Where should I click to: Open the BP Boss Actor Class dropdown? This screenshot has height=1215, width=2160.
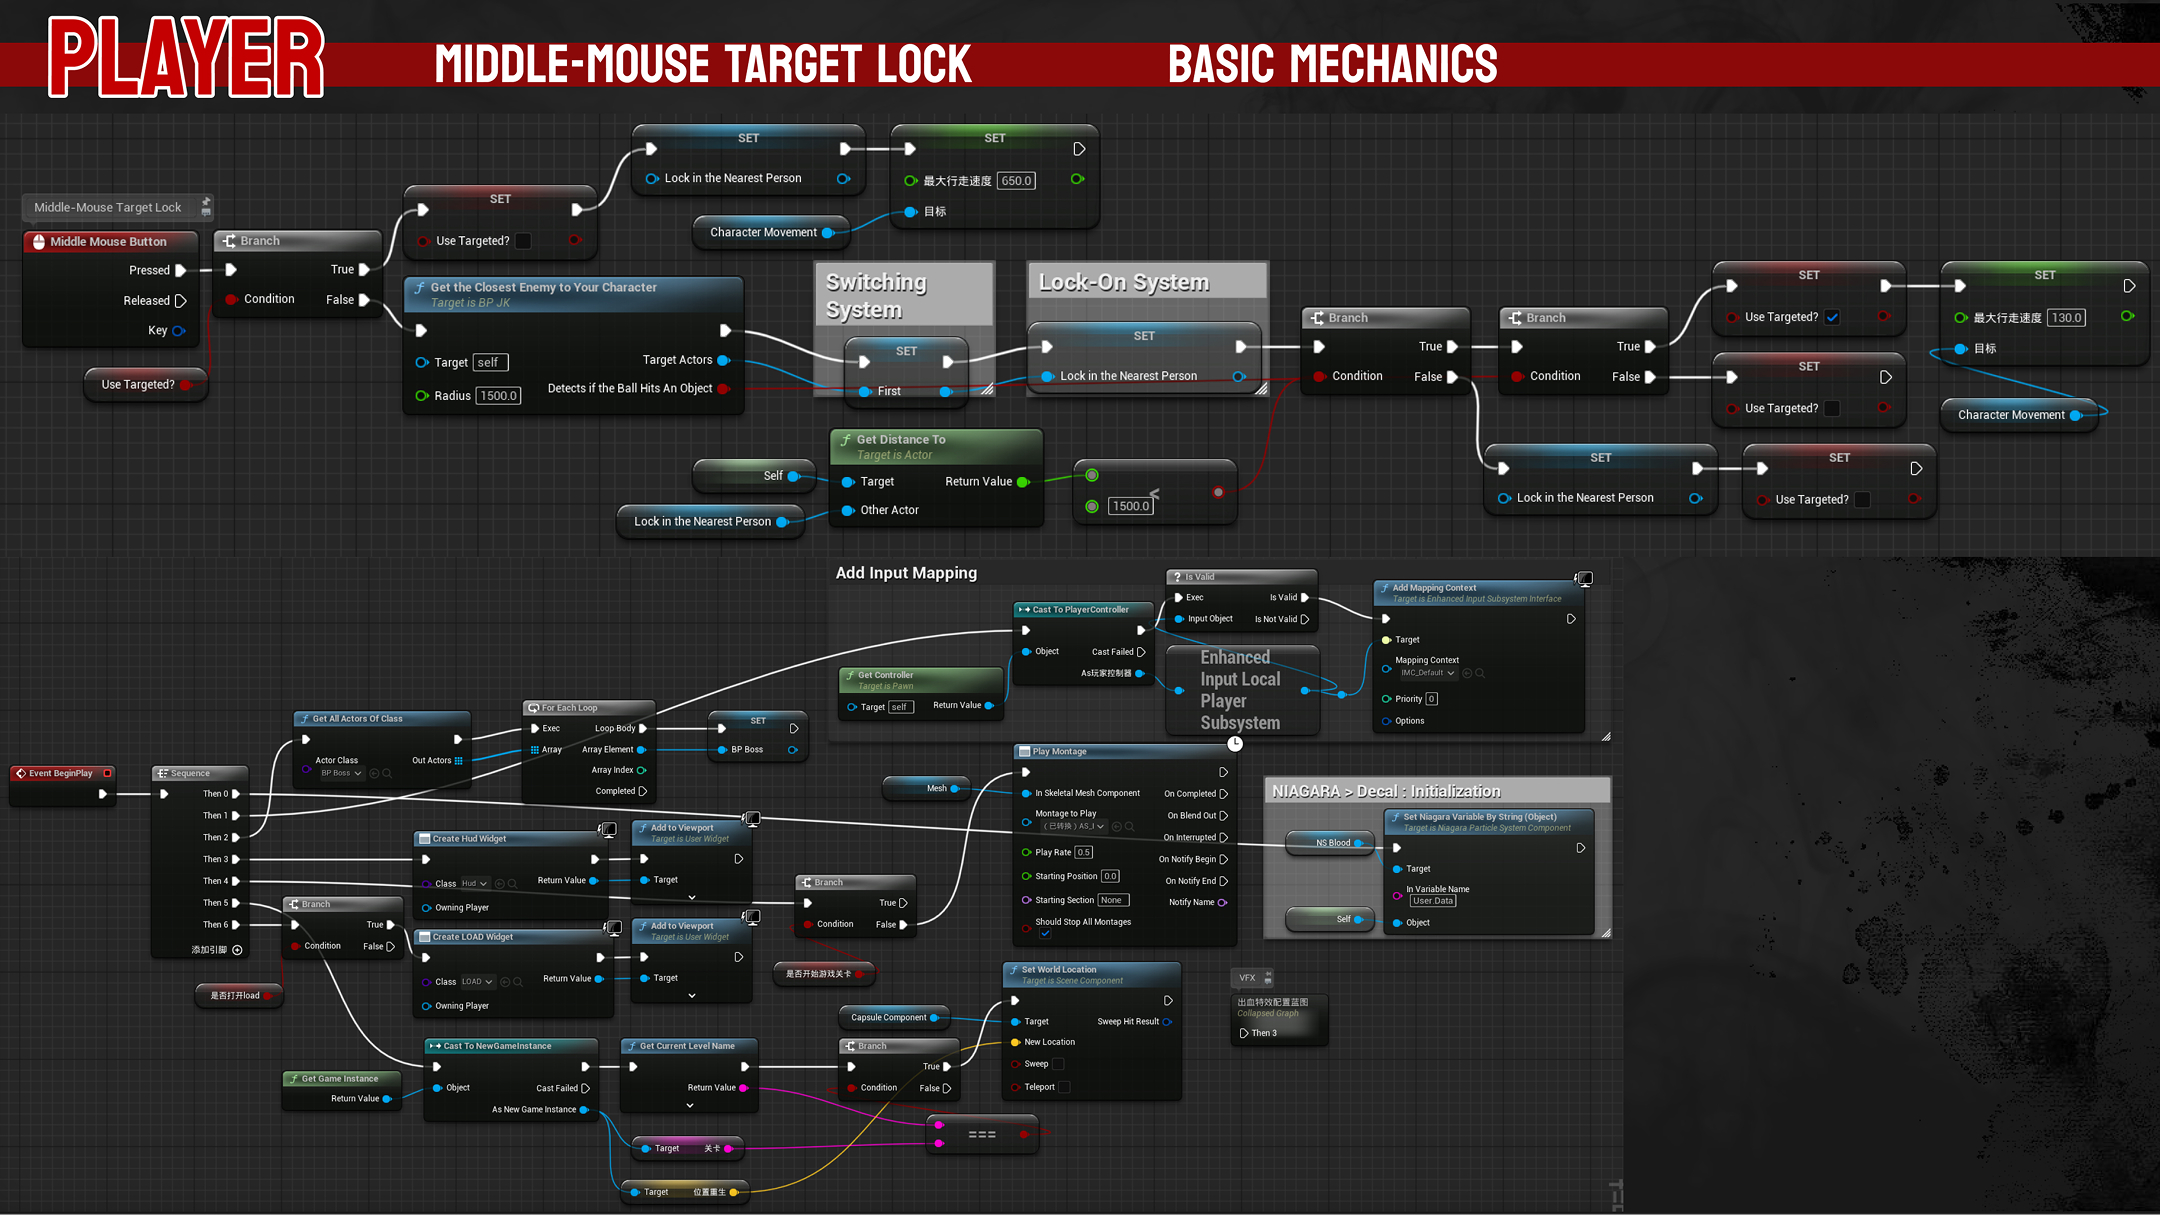click(x=341, y=773)
